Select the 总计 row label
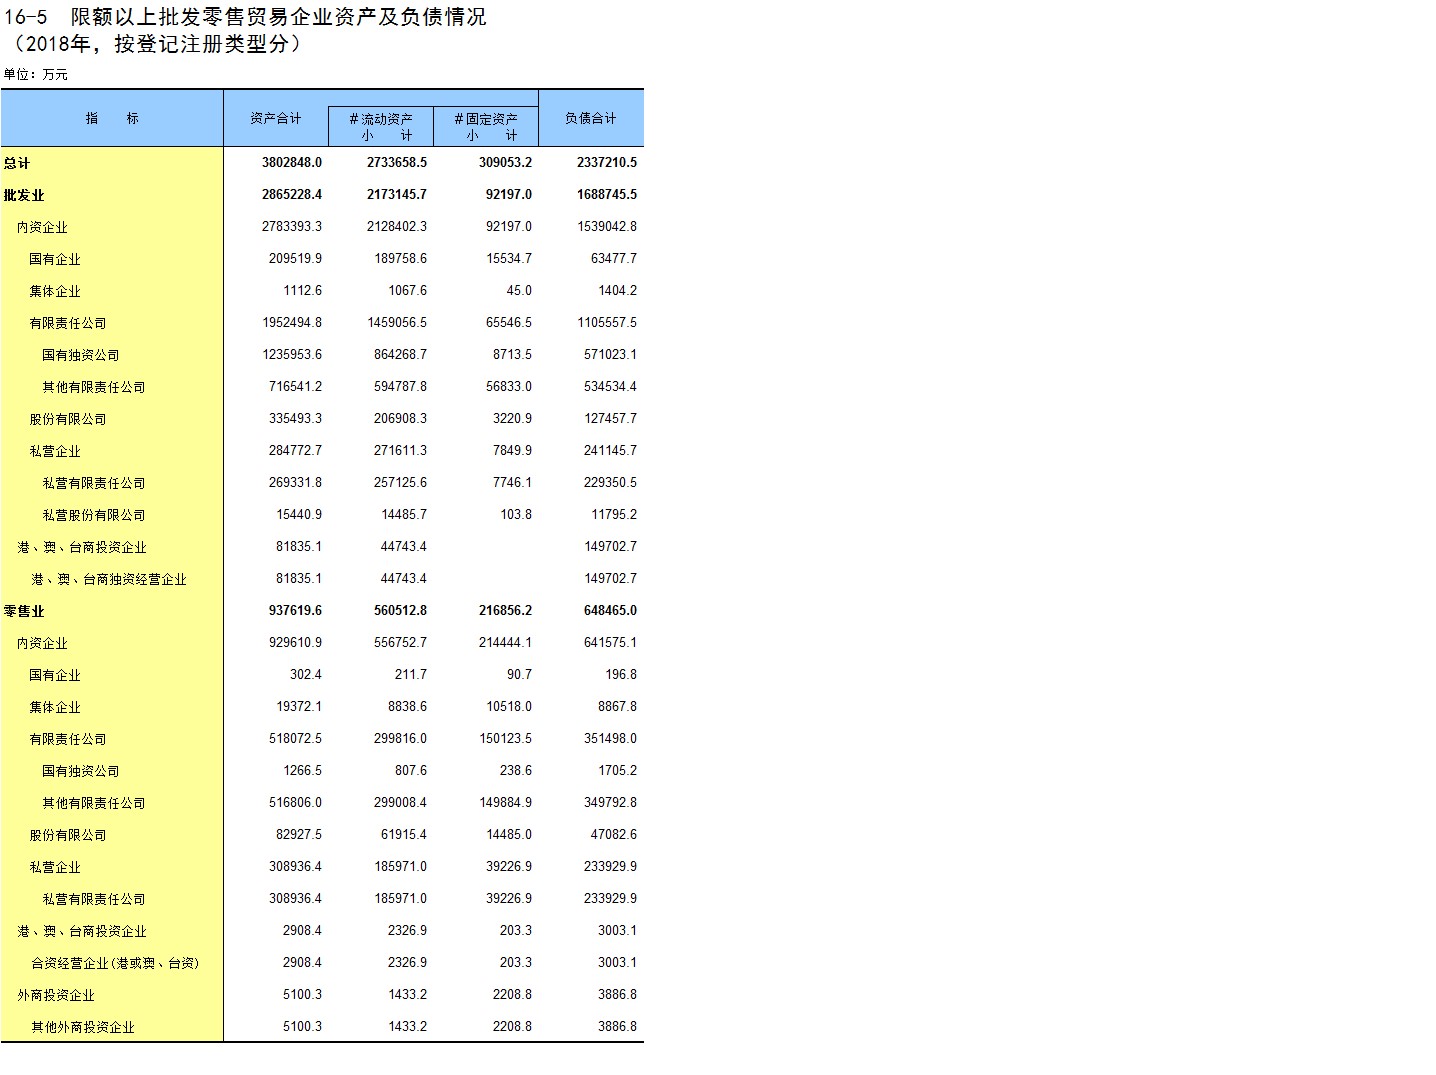The image size is (1436, 1075). 17,163
